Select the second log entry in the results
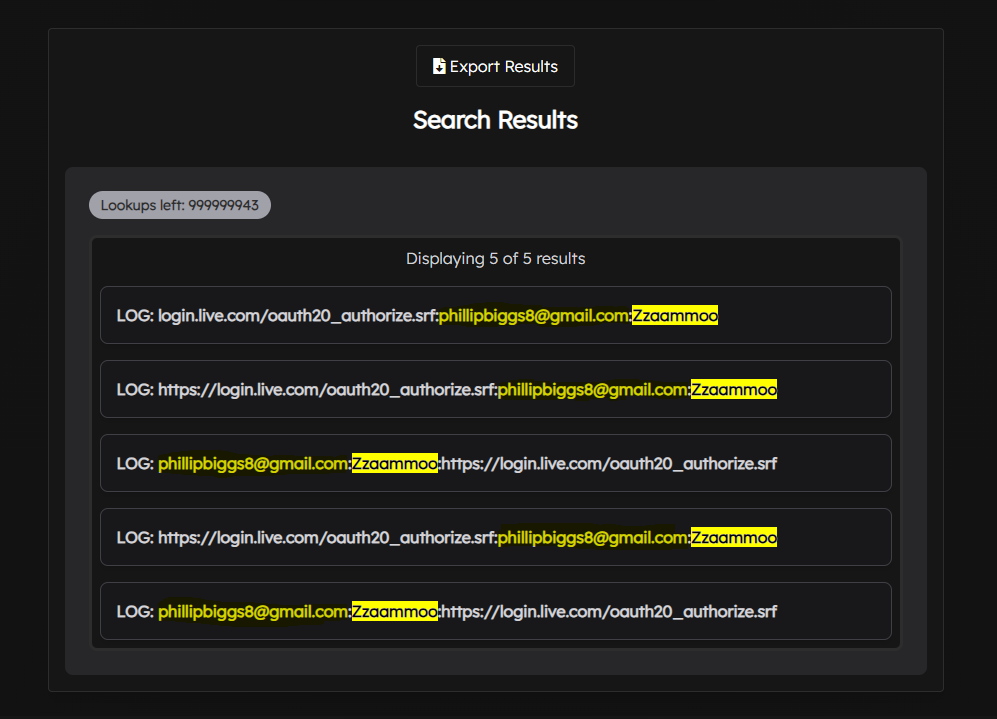The image size is (997, 719). coord(496,389)
